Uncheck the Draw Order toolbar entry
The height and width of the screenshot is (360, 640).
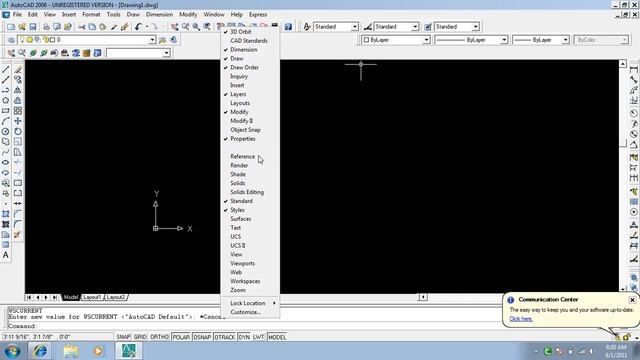250,68
